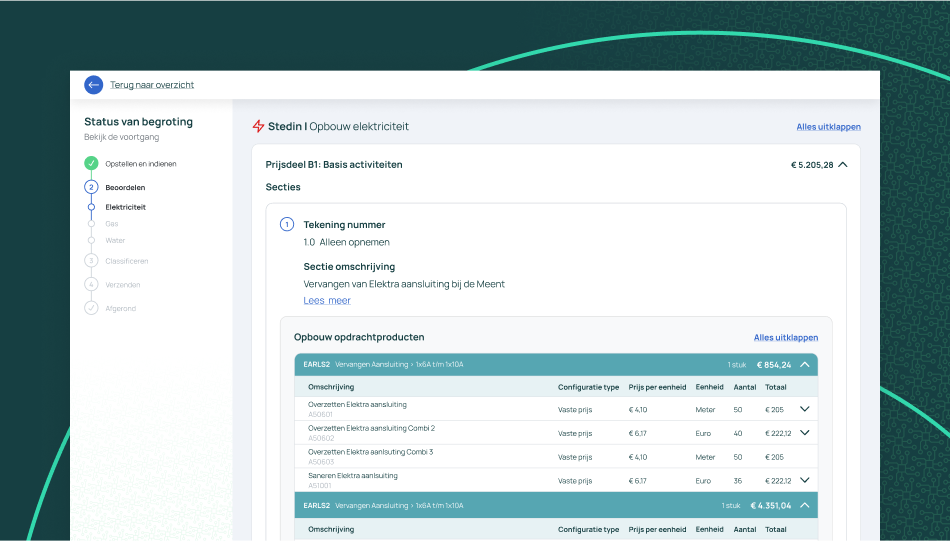Click the step 4 Verzenden circle icon

click(91, 284)
